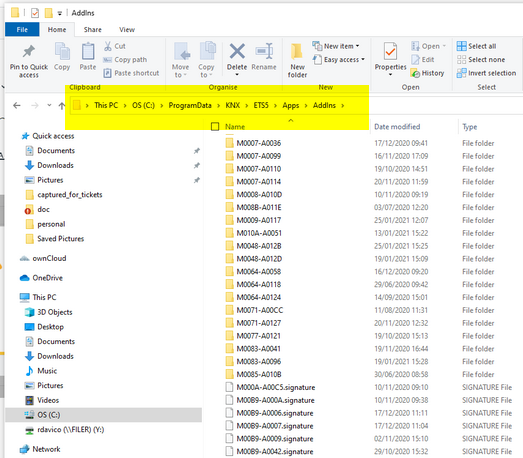The width and height of the screenshot is (523, 458).
Task: Click Invert selection in the ribbon
Action: click(486, 73)
